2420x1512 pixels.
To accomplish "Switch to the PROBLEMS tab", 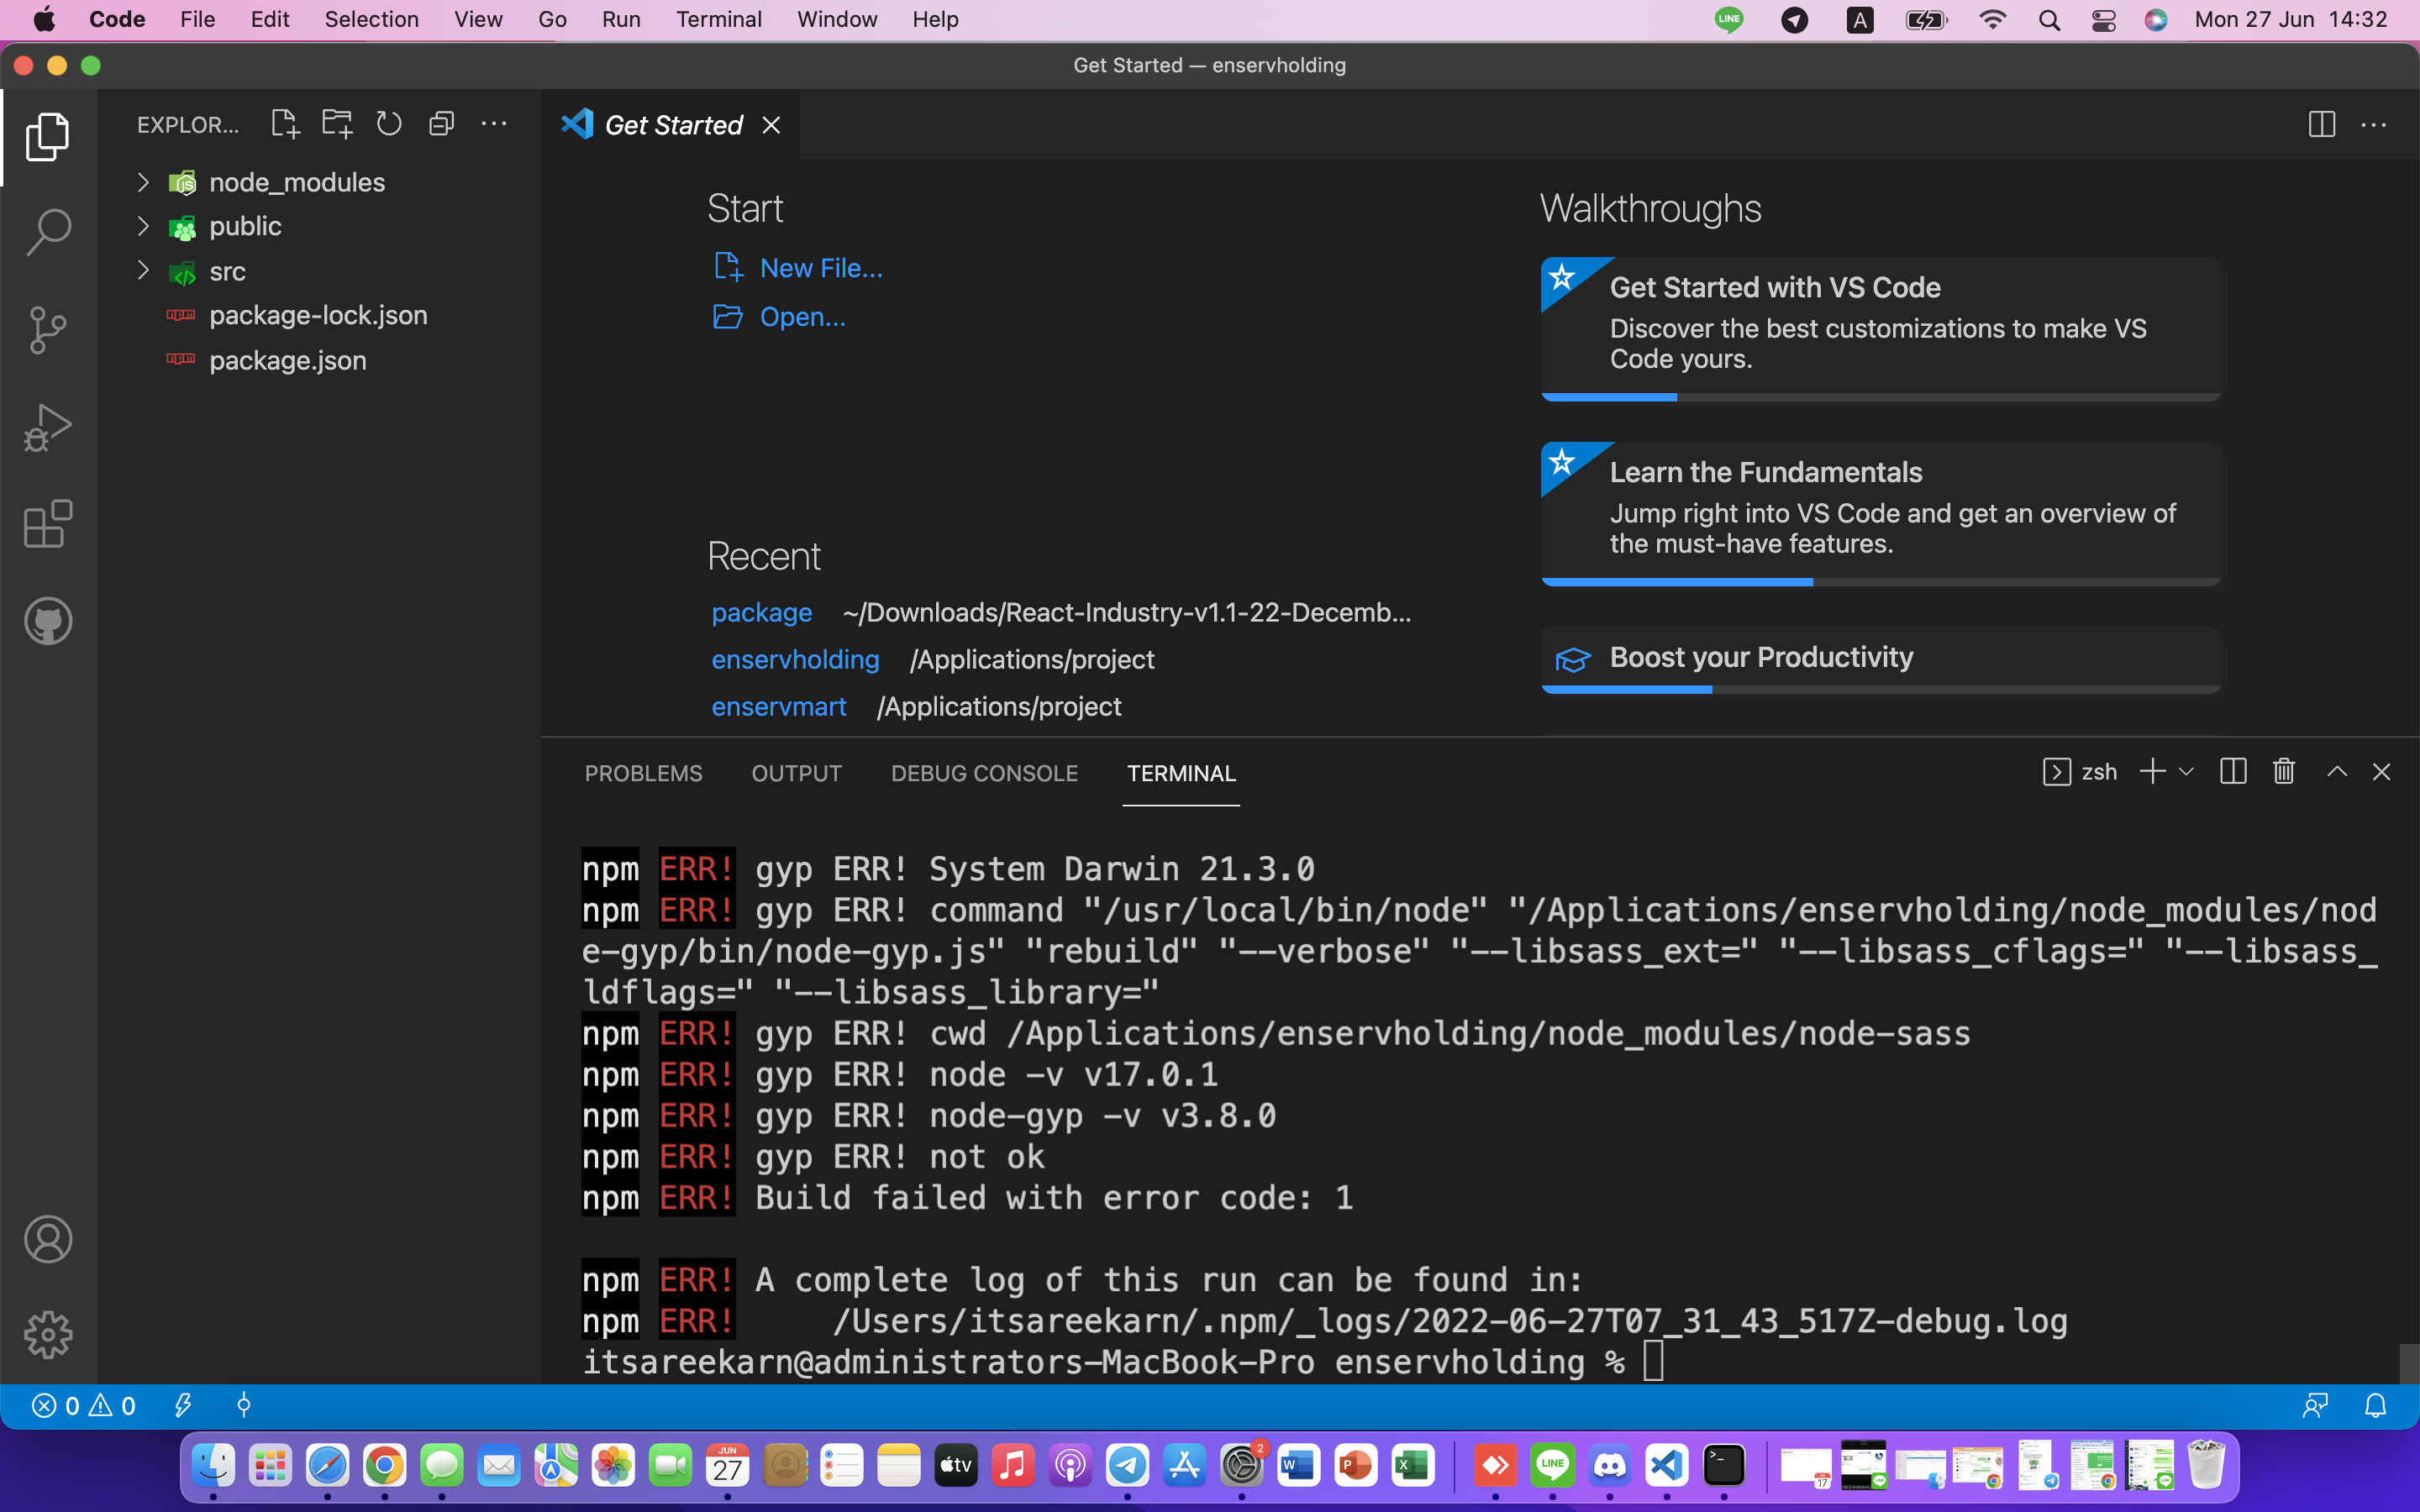I will click(643, 774).
